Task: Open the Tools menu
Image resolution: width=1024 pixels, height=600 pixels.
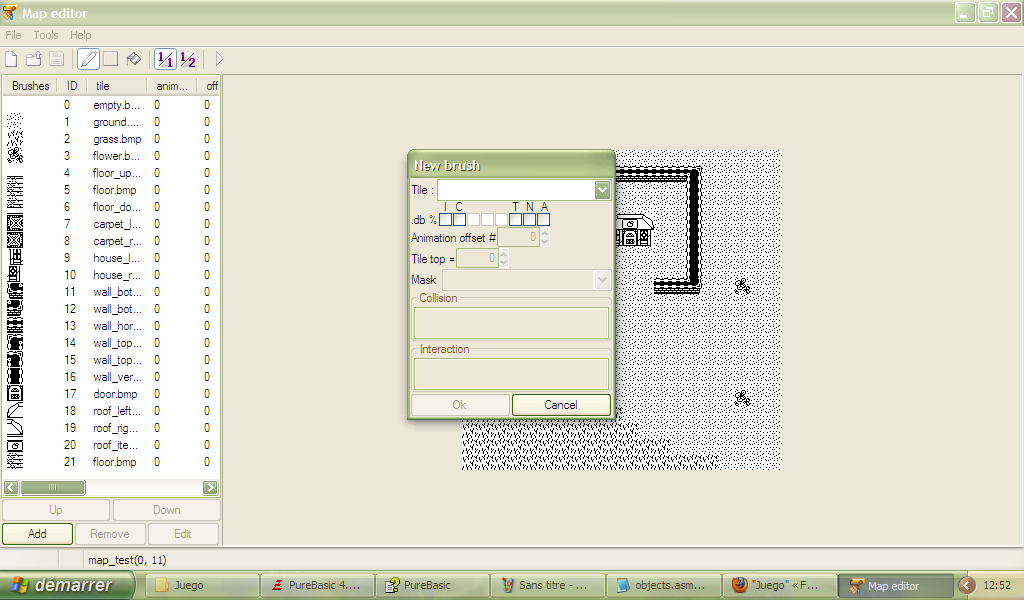Action: (46, 35)
